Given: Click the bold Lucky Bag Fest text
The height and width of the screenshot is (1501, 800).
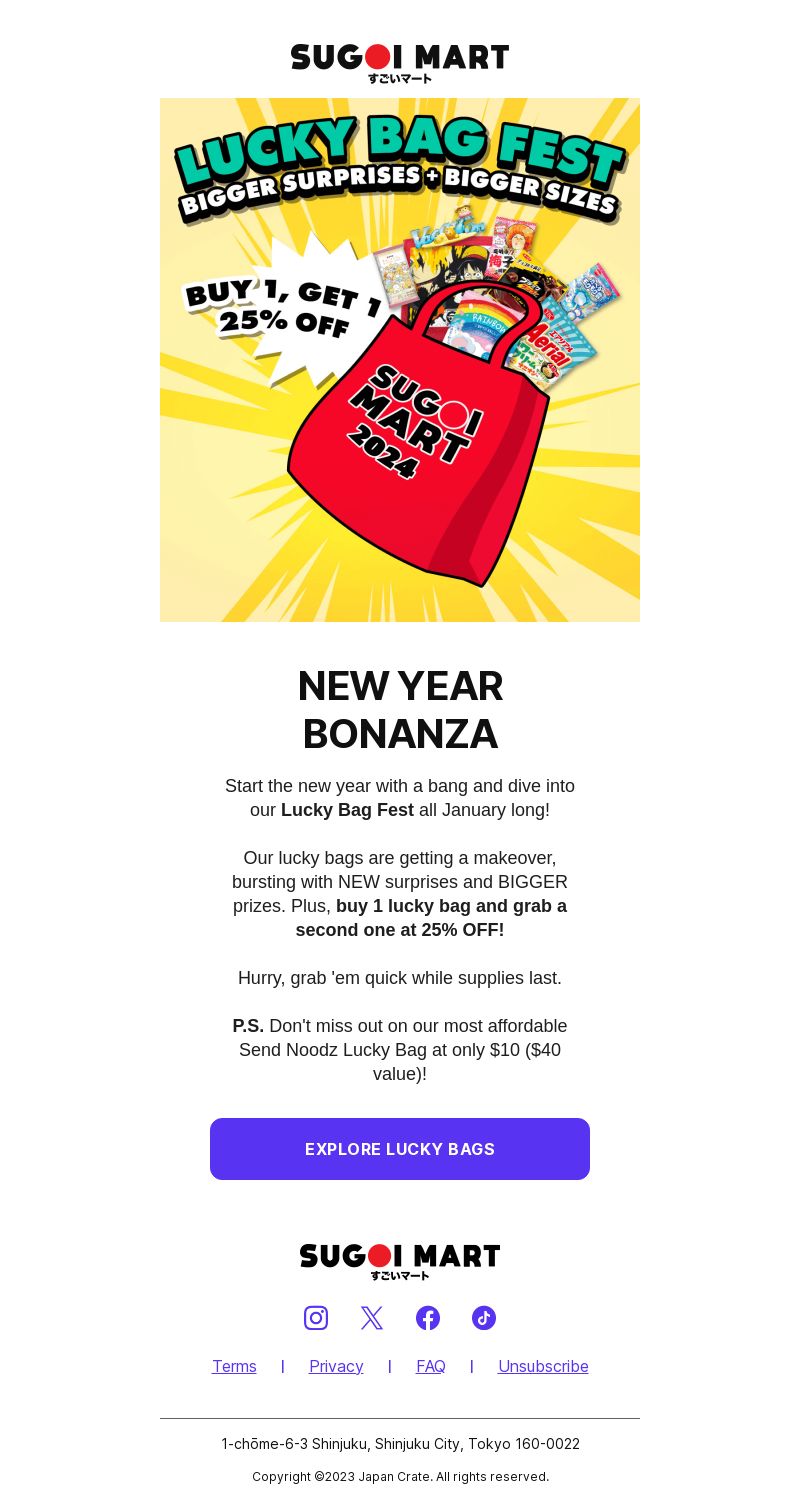Looking at the screenshot, I should point(347,810).
